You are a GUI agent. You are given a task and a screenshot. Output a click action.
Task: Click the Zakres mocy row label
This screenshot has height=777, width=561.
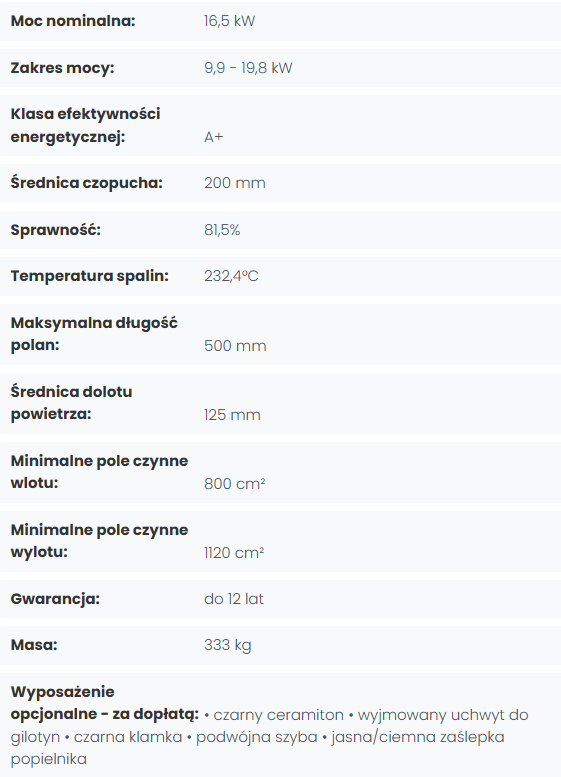(62, 67)
